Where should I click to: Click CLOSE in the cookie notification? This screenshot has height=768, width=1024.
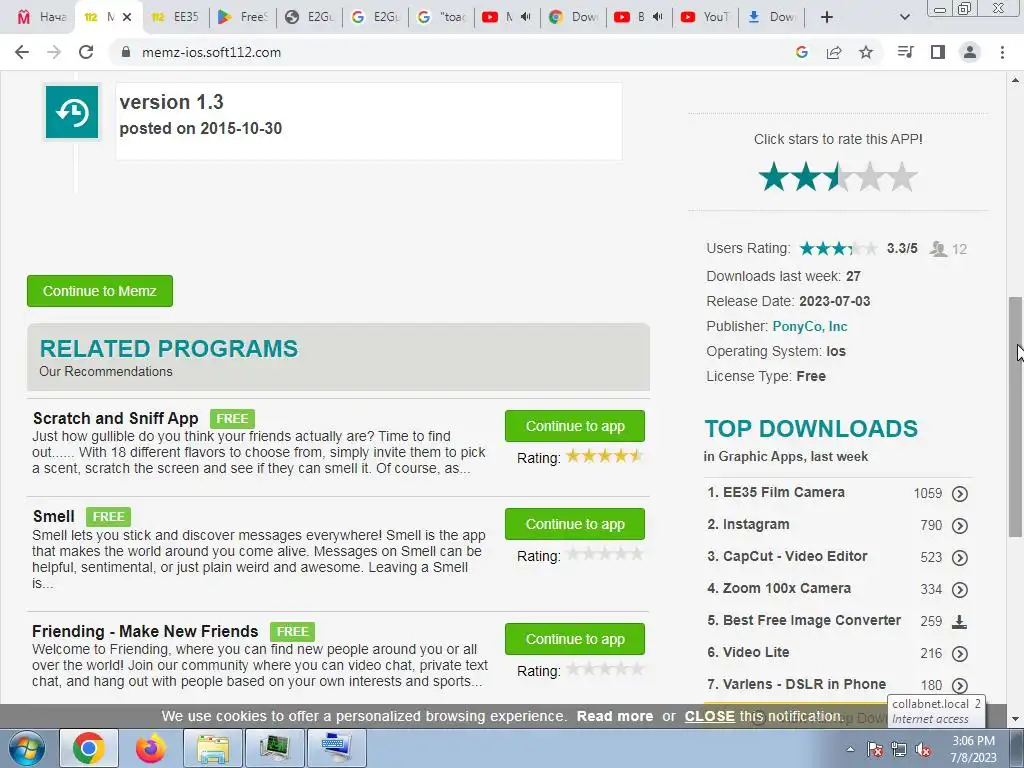pyautogui.click(x=709, y=716)
